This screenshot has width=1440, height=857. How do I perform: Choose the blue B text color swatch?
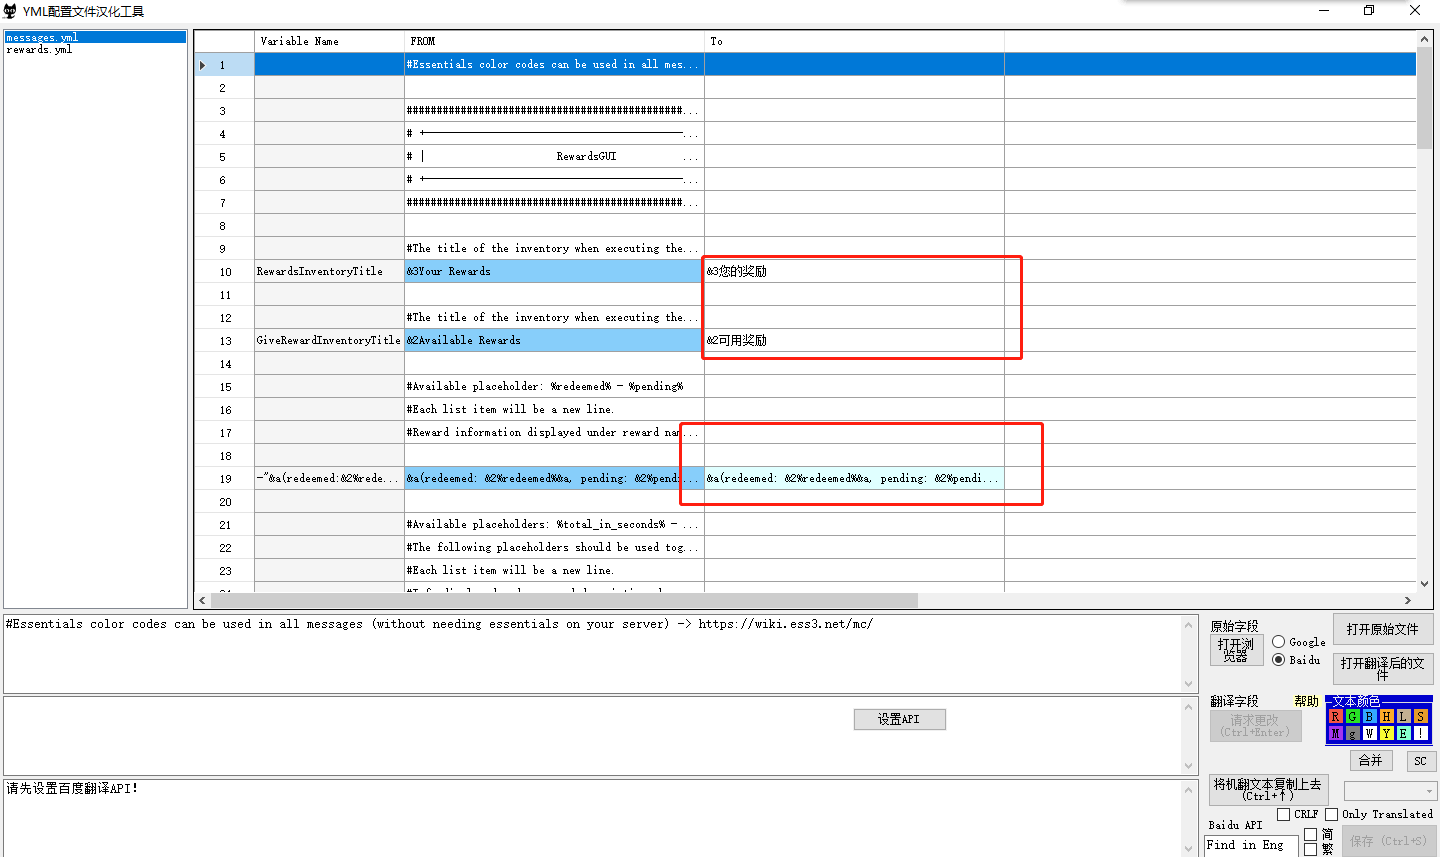point(1369,716)
